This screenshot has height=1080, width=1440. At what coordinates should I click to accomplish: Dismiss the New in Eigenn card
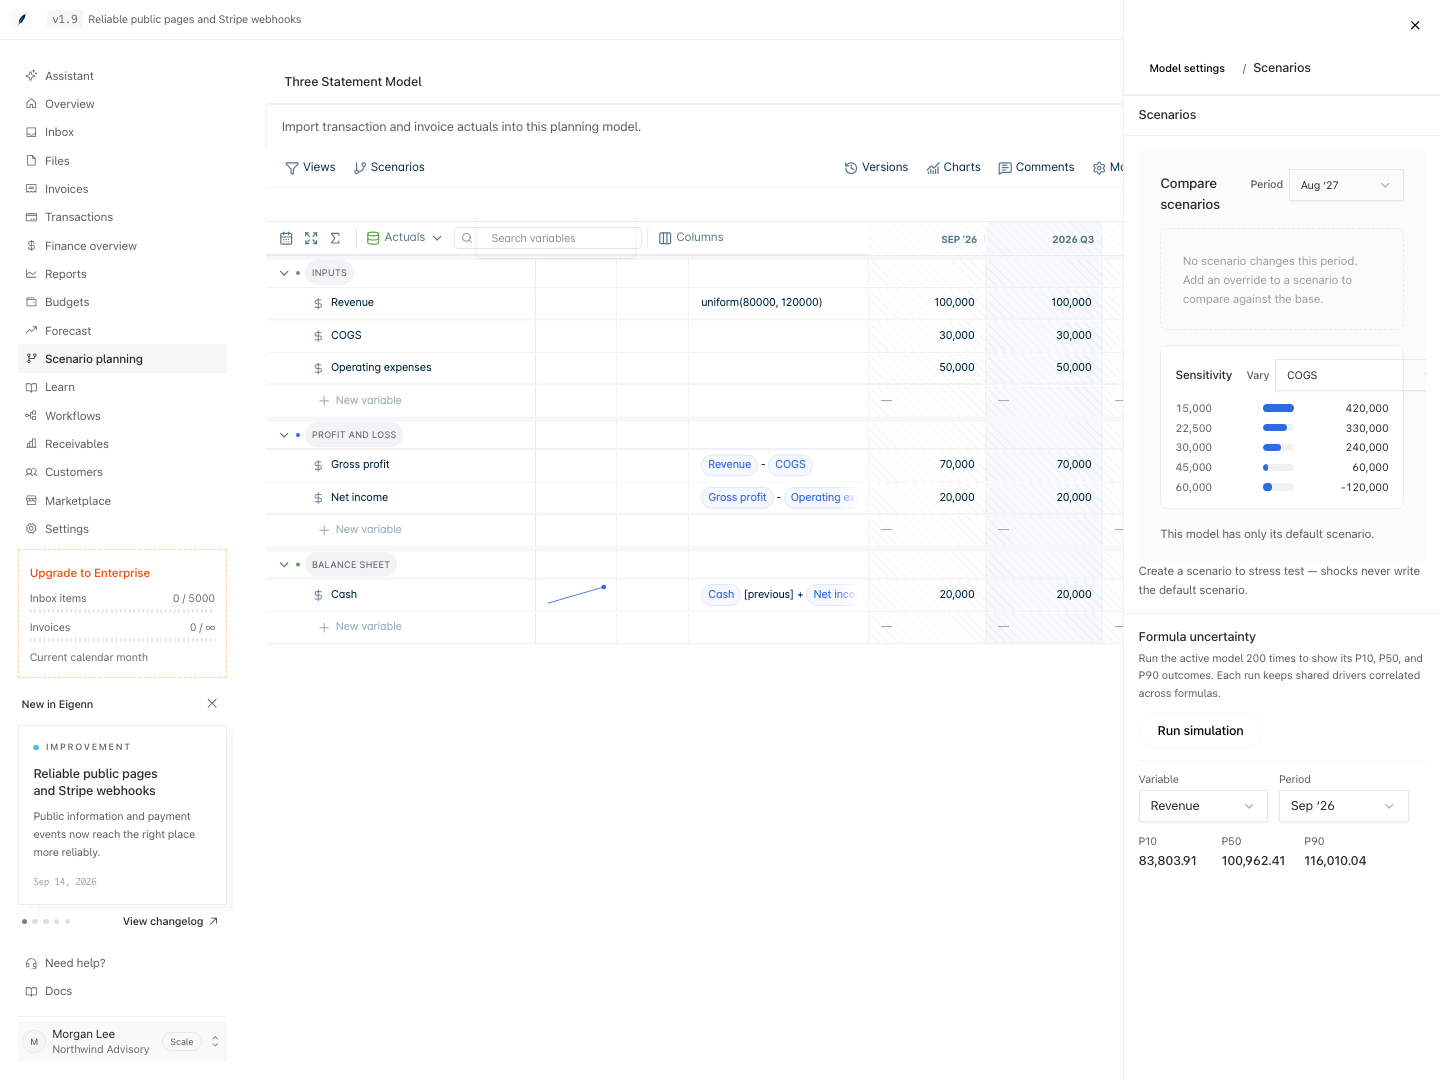coord(212,704)
